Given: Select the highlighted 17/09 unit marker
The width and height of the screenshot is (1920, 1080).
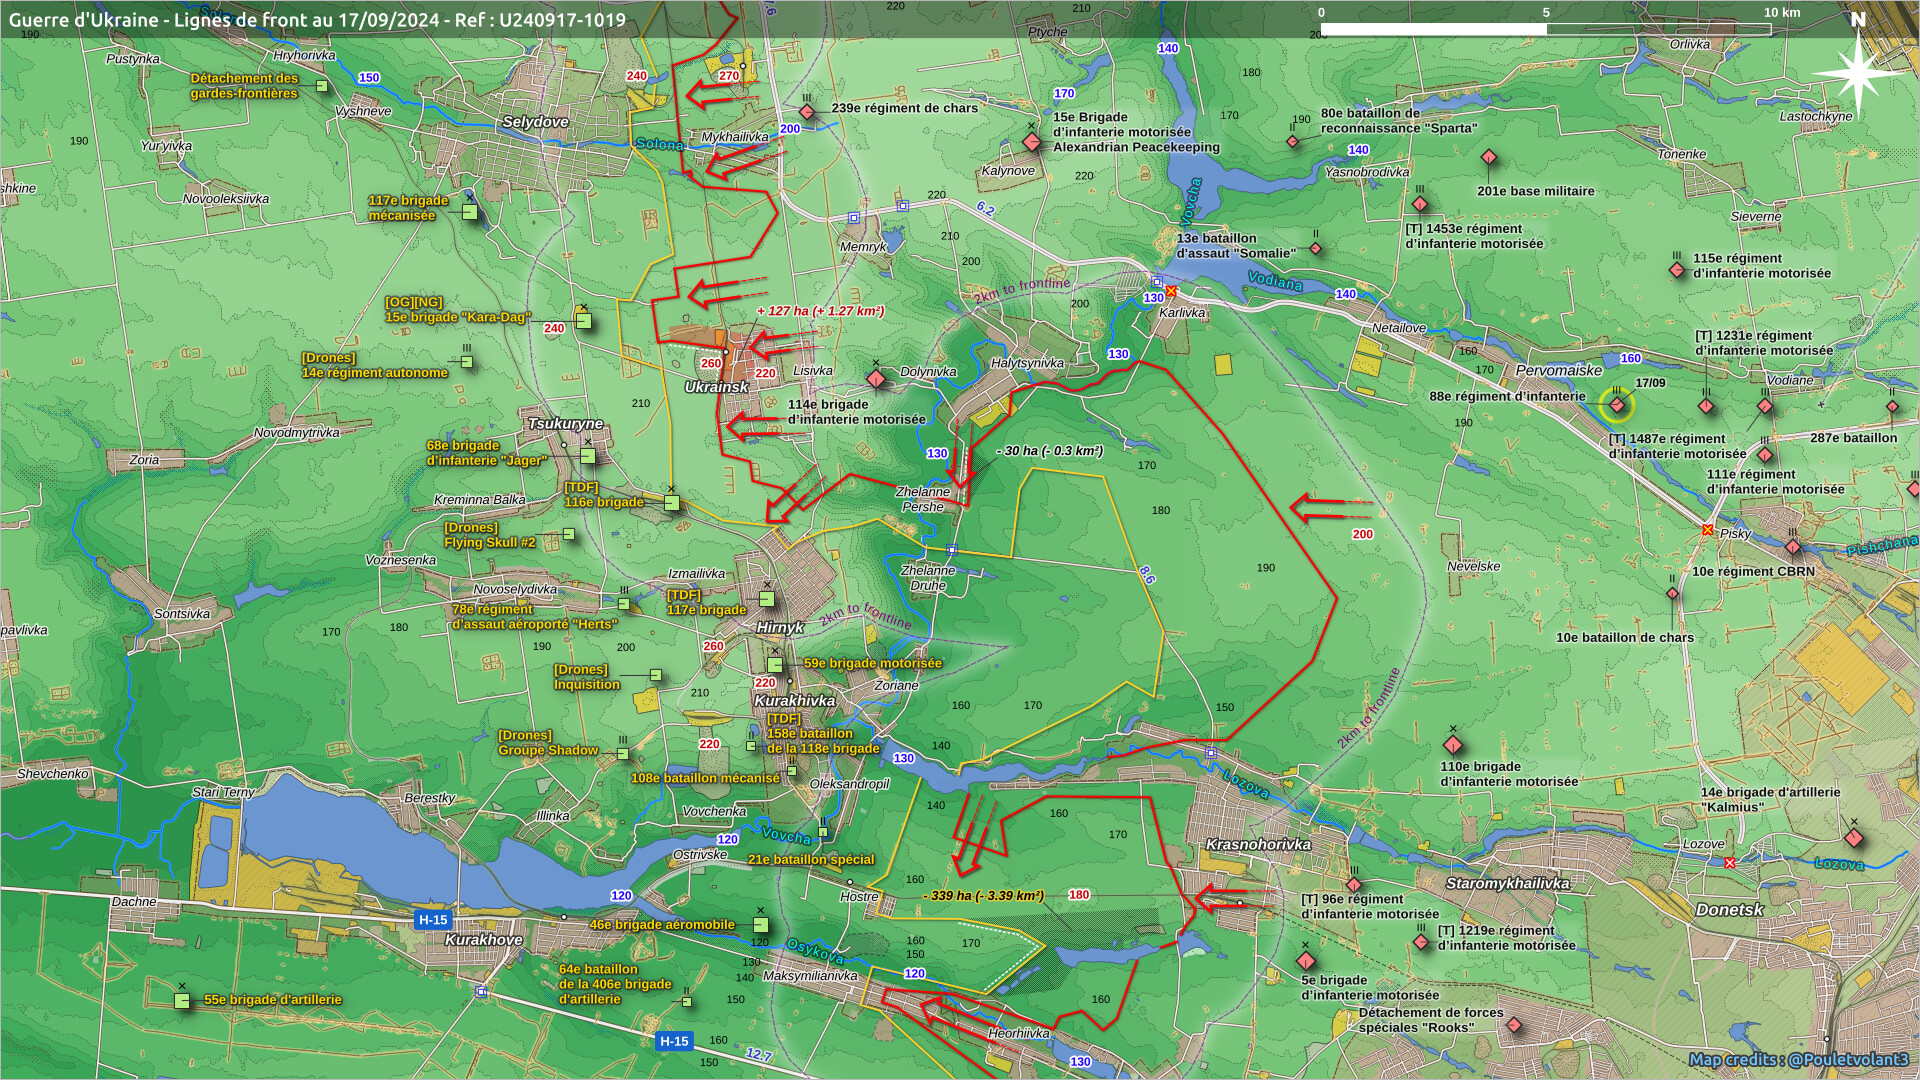Looking at the screenshot, I should pos(1616,405).
